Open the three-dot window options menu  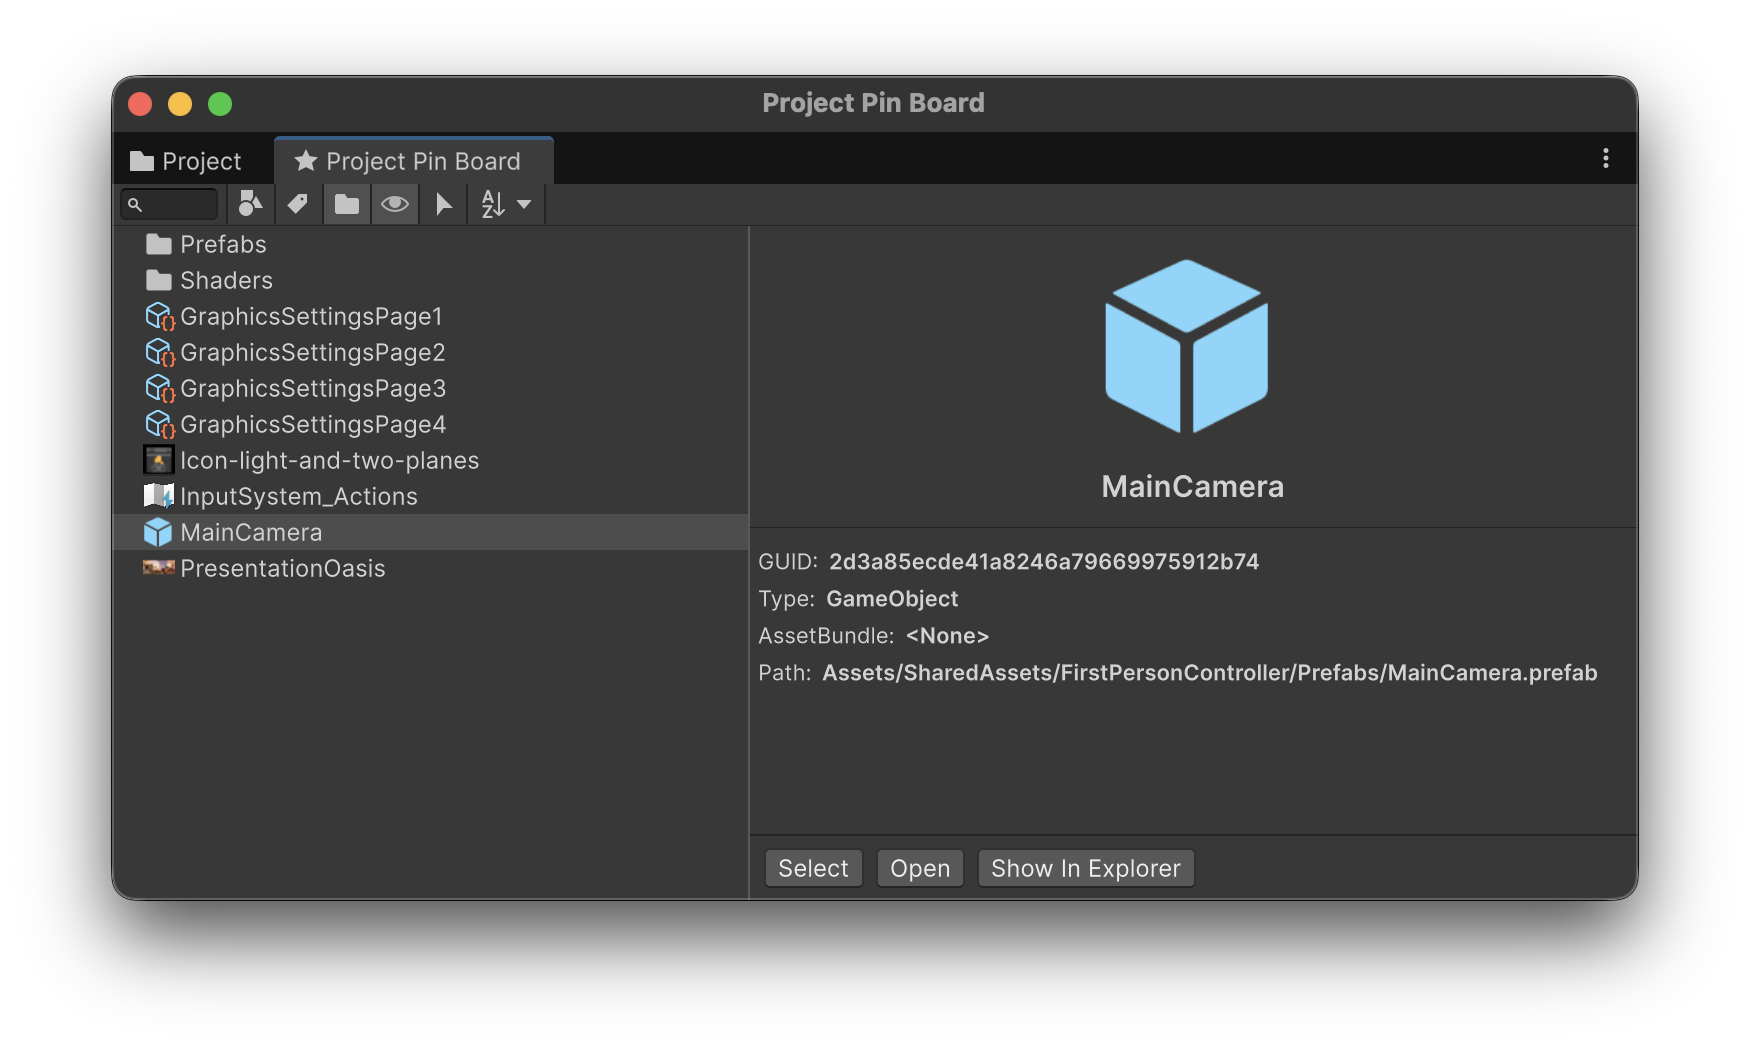[x=1605, y=159]
